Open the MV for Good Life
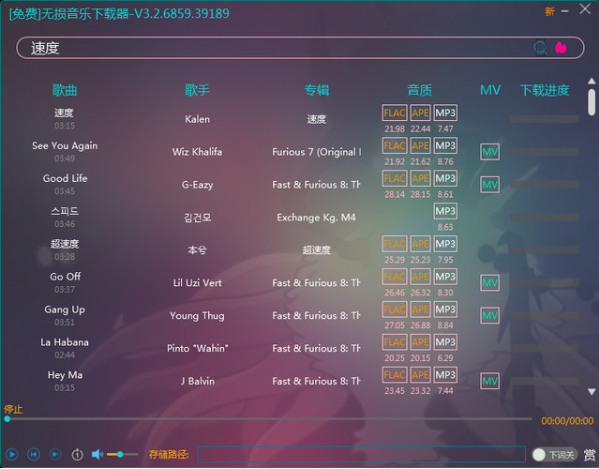599x469 pixels. tap(490, 185)
